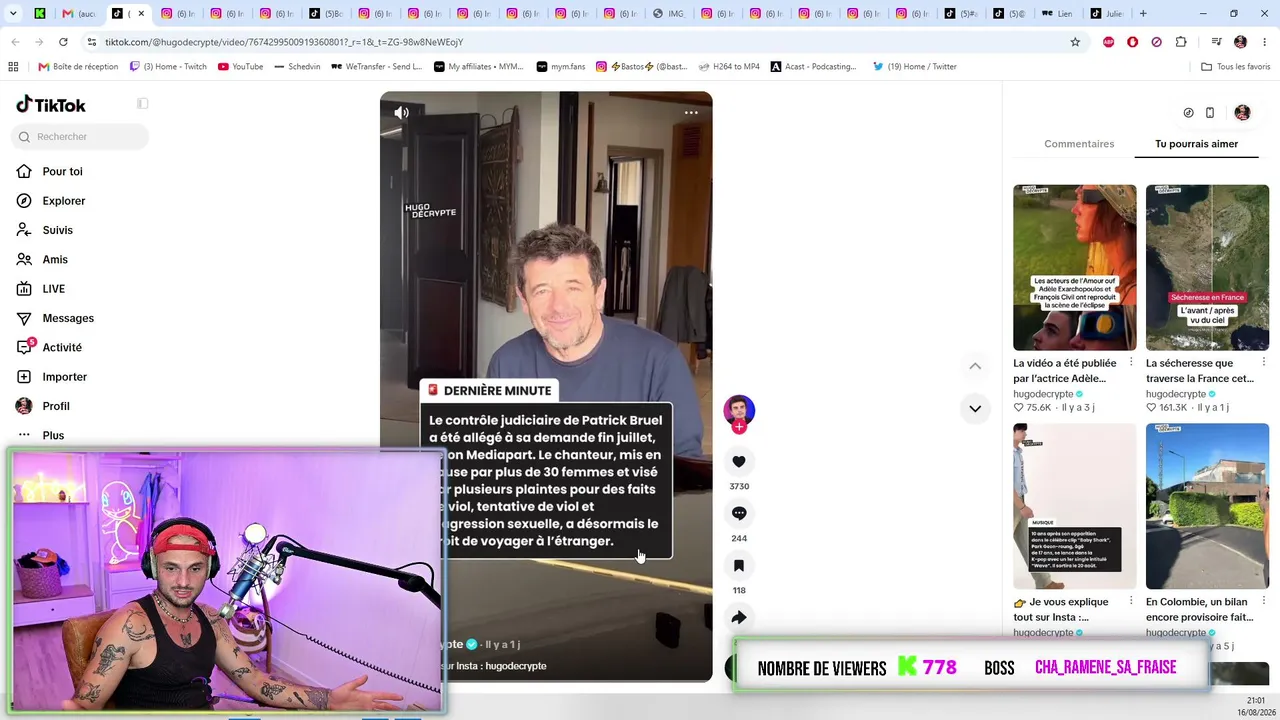Collapse the sidebar with the panel icon

[x=143, y=104]
